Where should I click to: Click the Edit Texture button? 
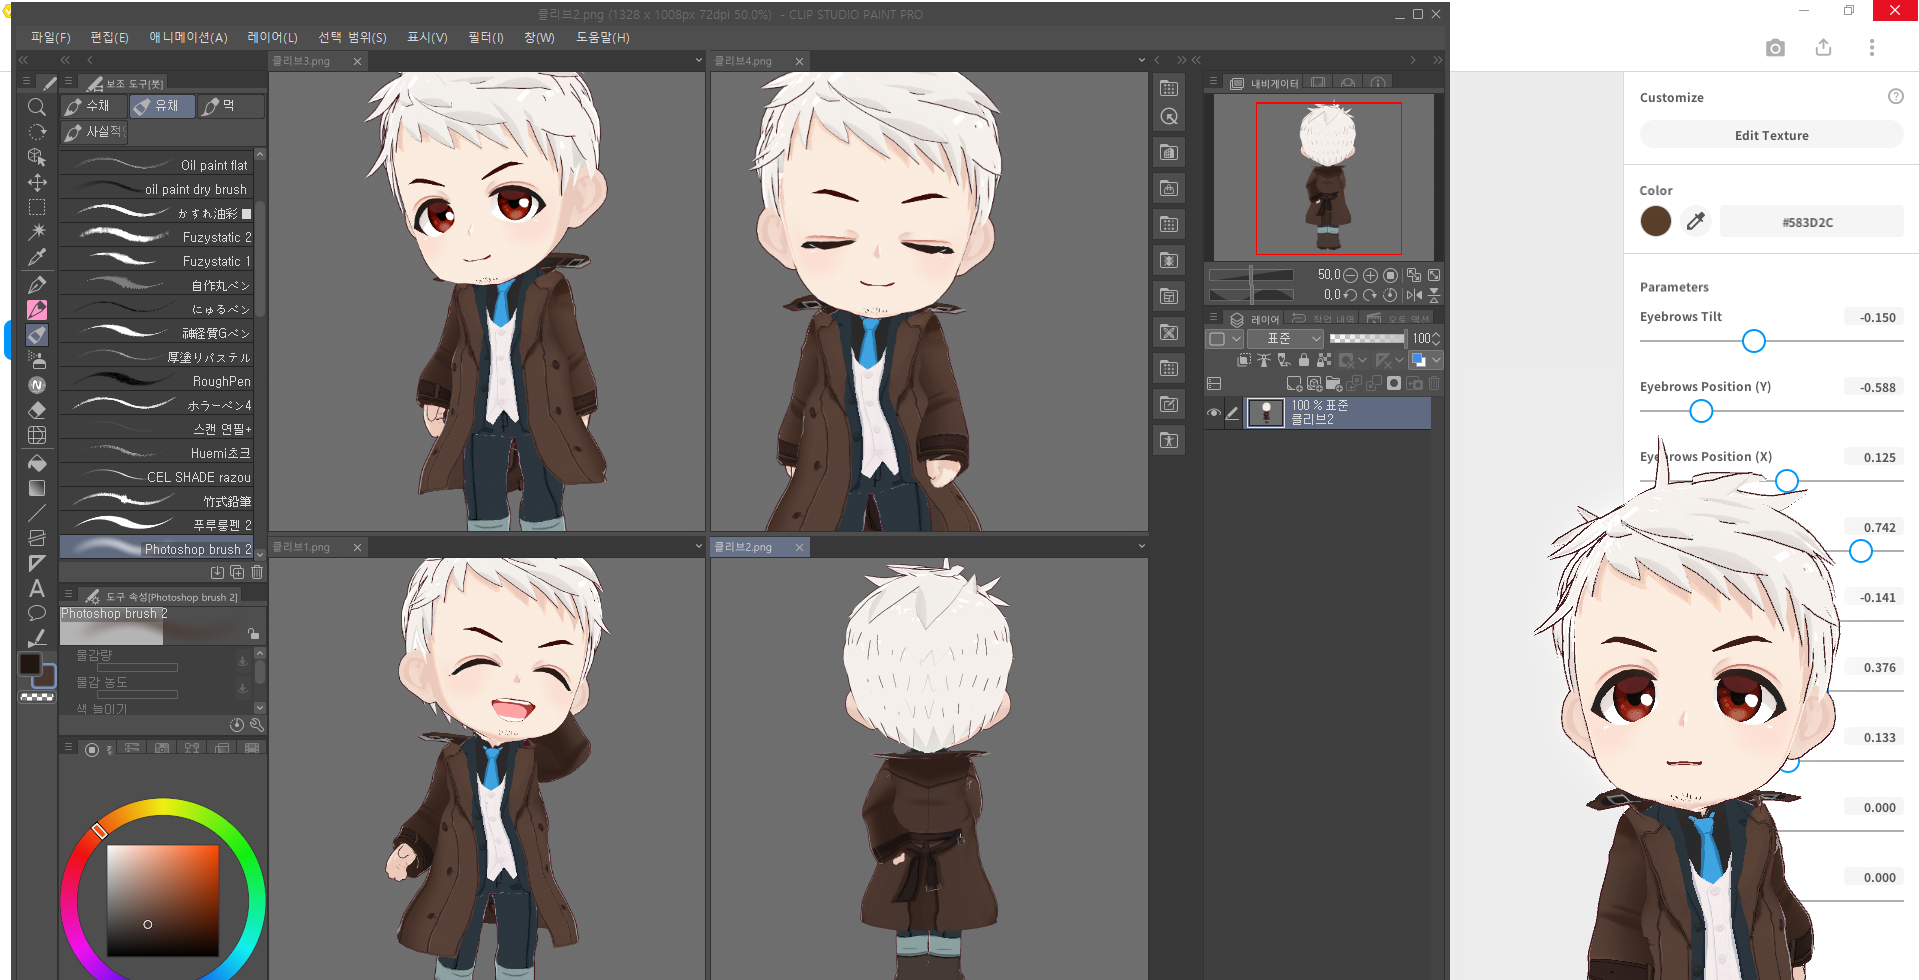(x=1771, y=135)
